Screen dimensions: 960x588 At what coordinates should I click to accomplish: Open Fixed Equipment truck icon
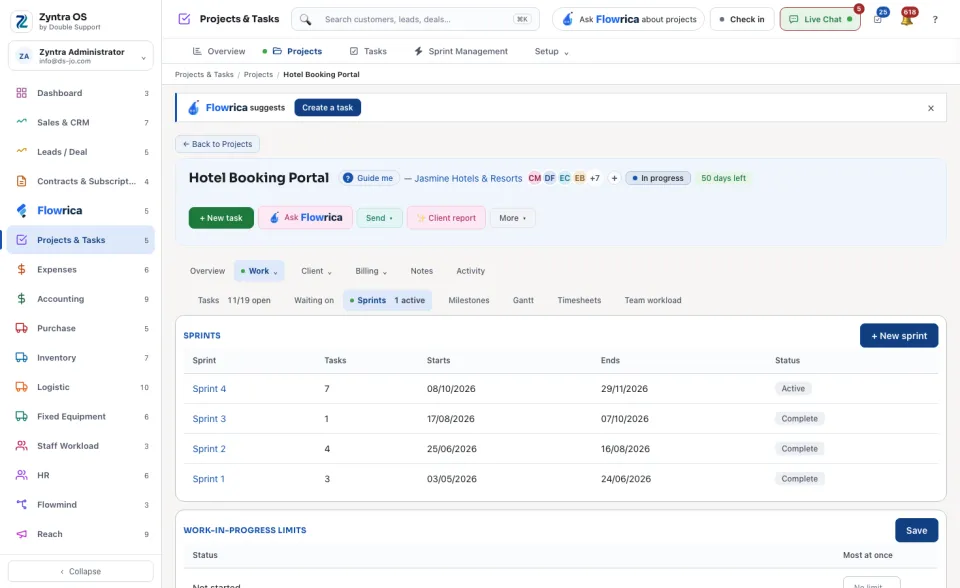point(21,416)
